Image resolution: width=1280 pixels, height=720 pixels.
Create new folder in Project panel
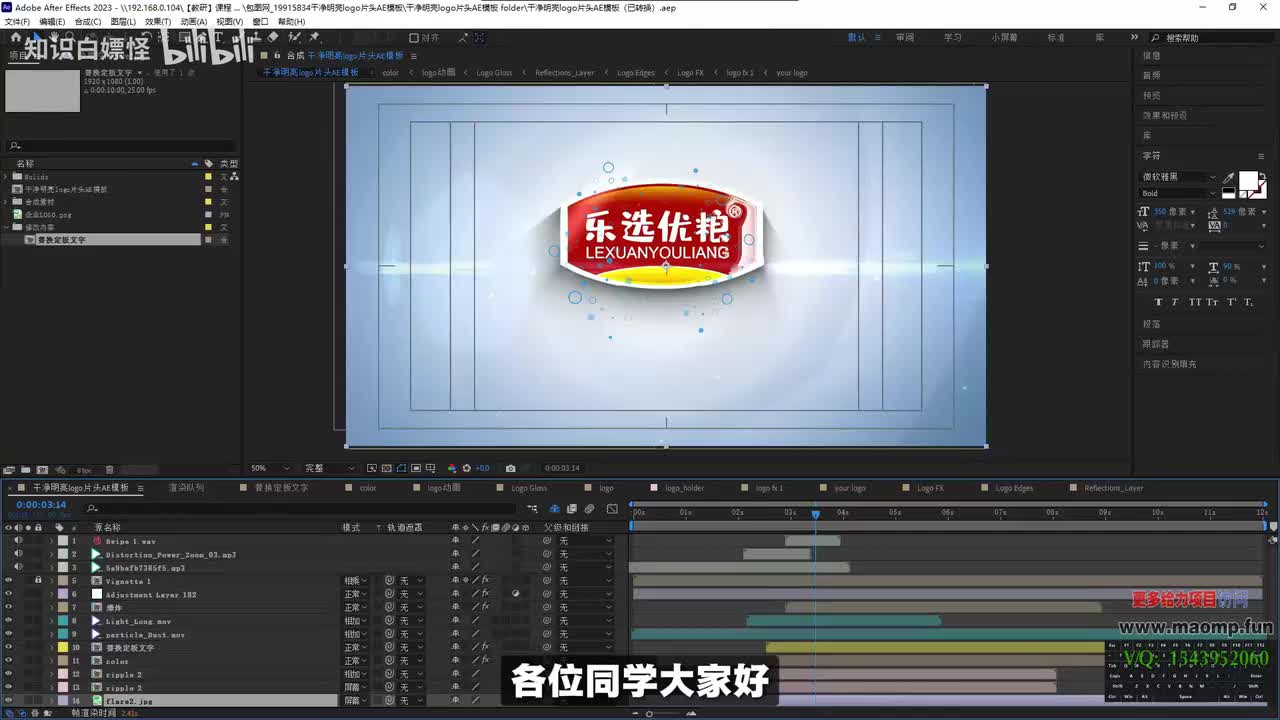point(26,469)
